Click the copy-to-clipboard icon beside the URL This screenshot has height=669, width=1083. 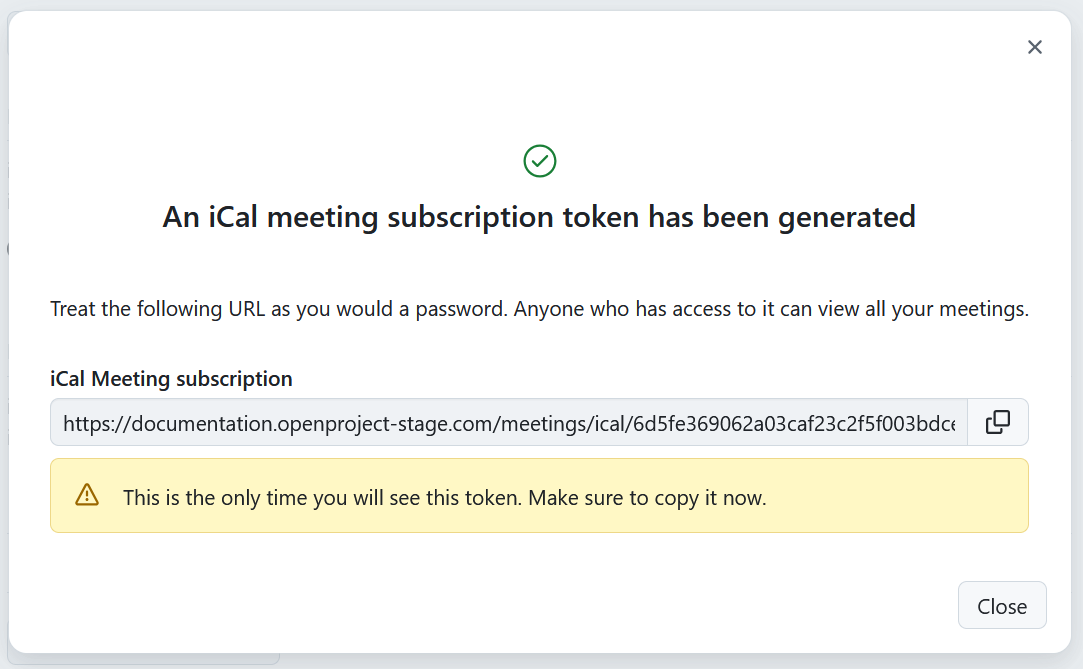pyautogui.click(x=997, y=422)
